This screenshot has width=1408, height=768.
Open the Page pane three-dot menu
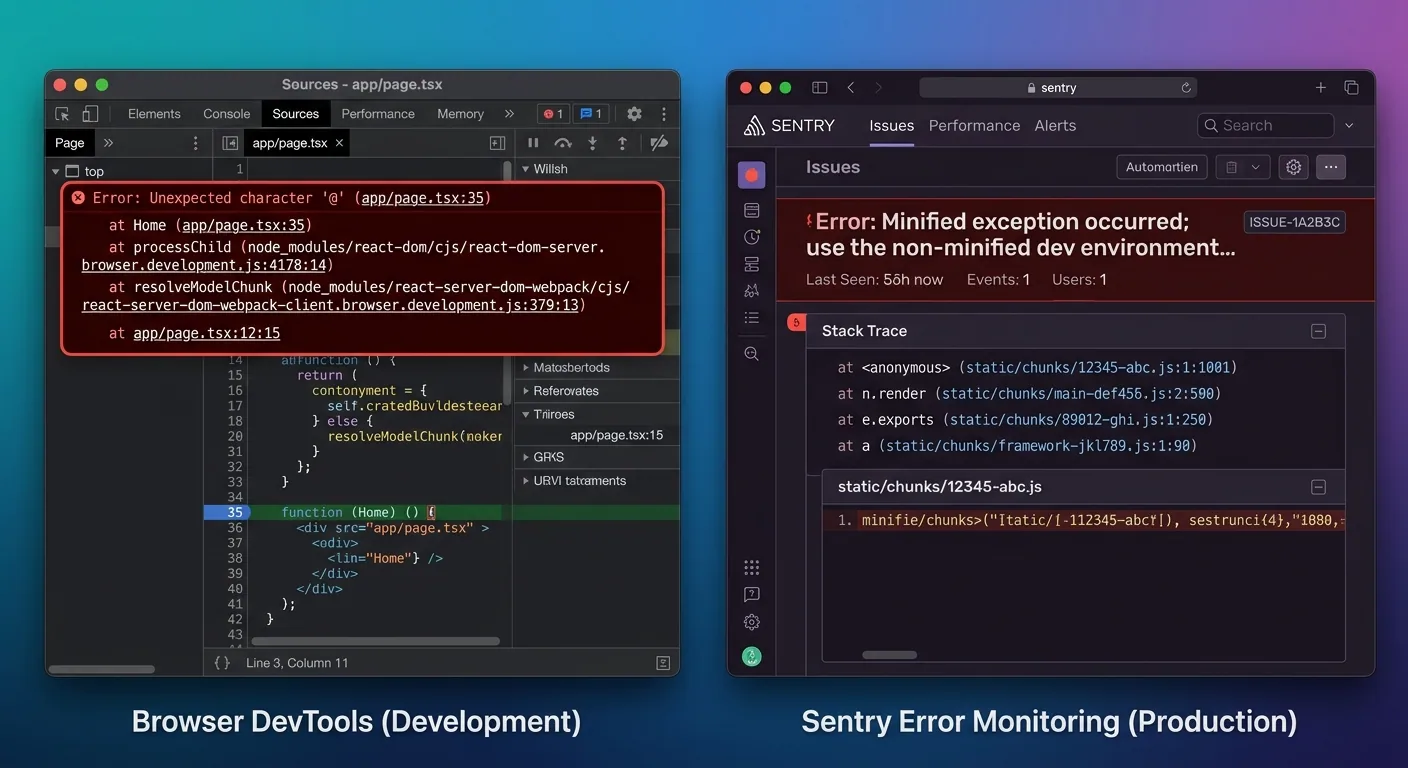pyautogui.click(x=196, y=143)
